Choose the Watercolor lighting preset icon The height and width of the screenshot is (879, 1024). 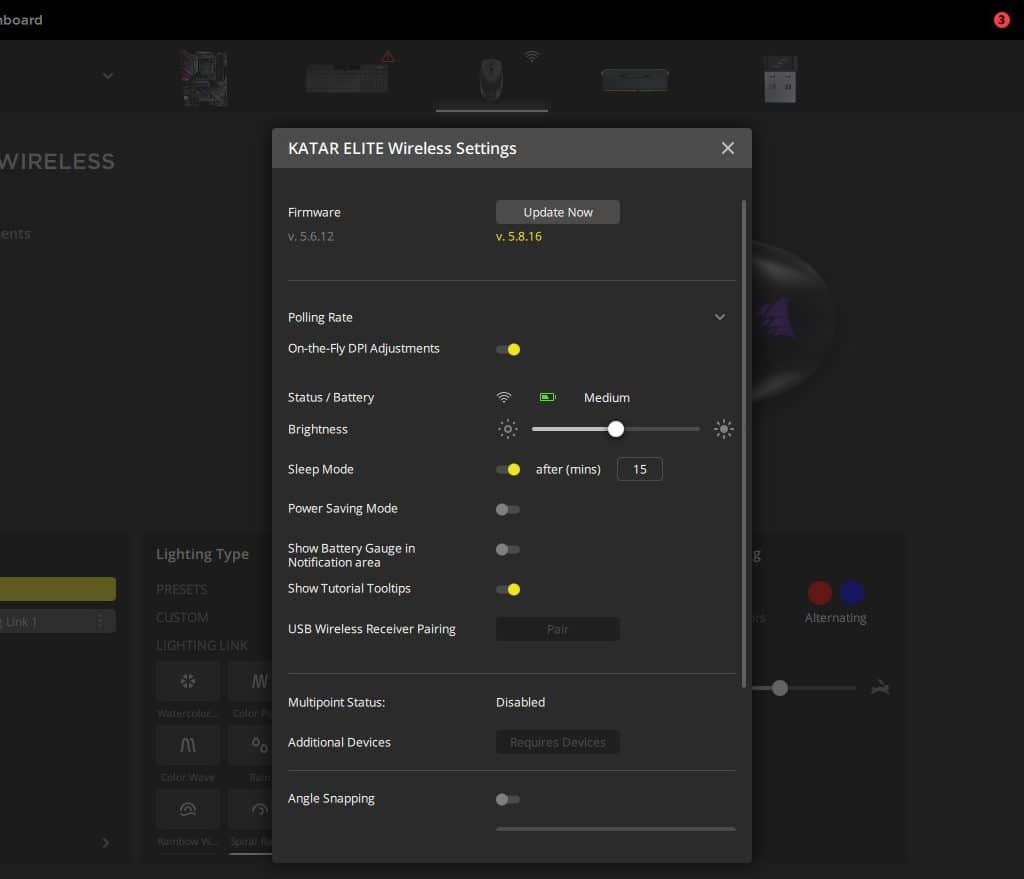[x=188, y=681]
